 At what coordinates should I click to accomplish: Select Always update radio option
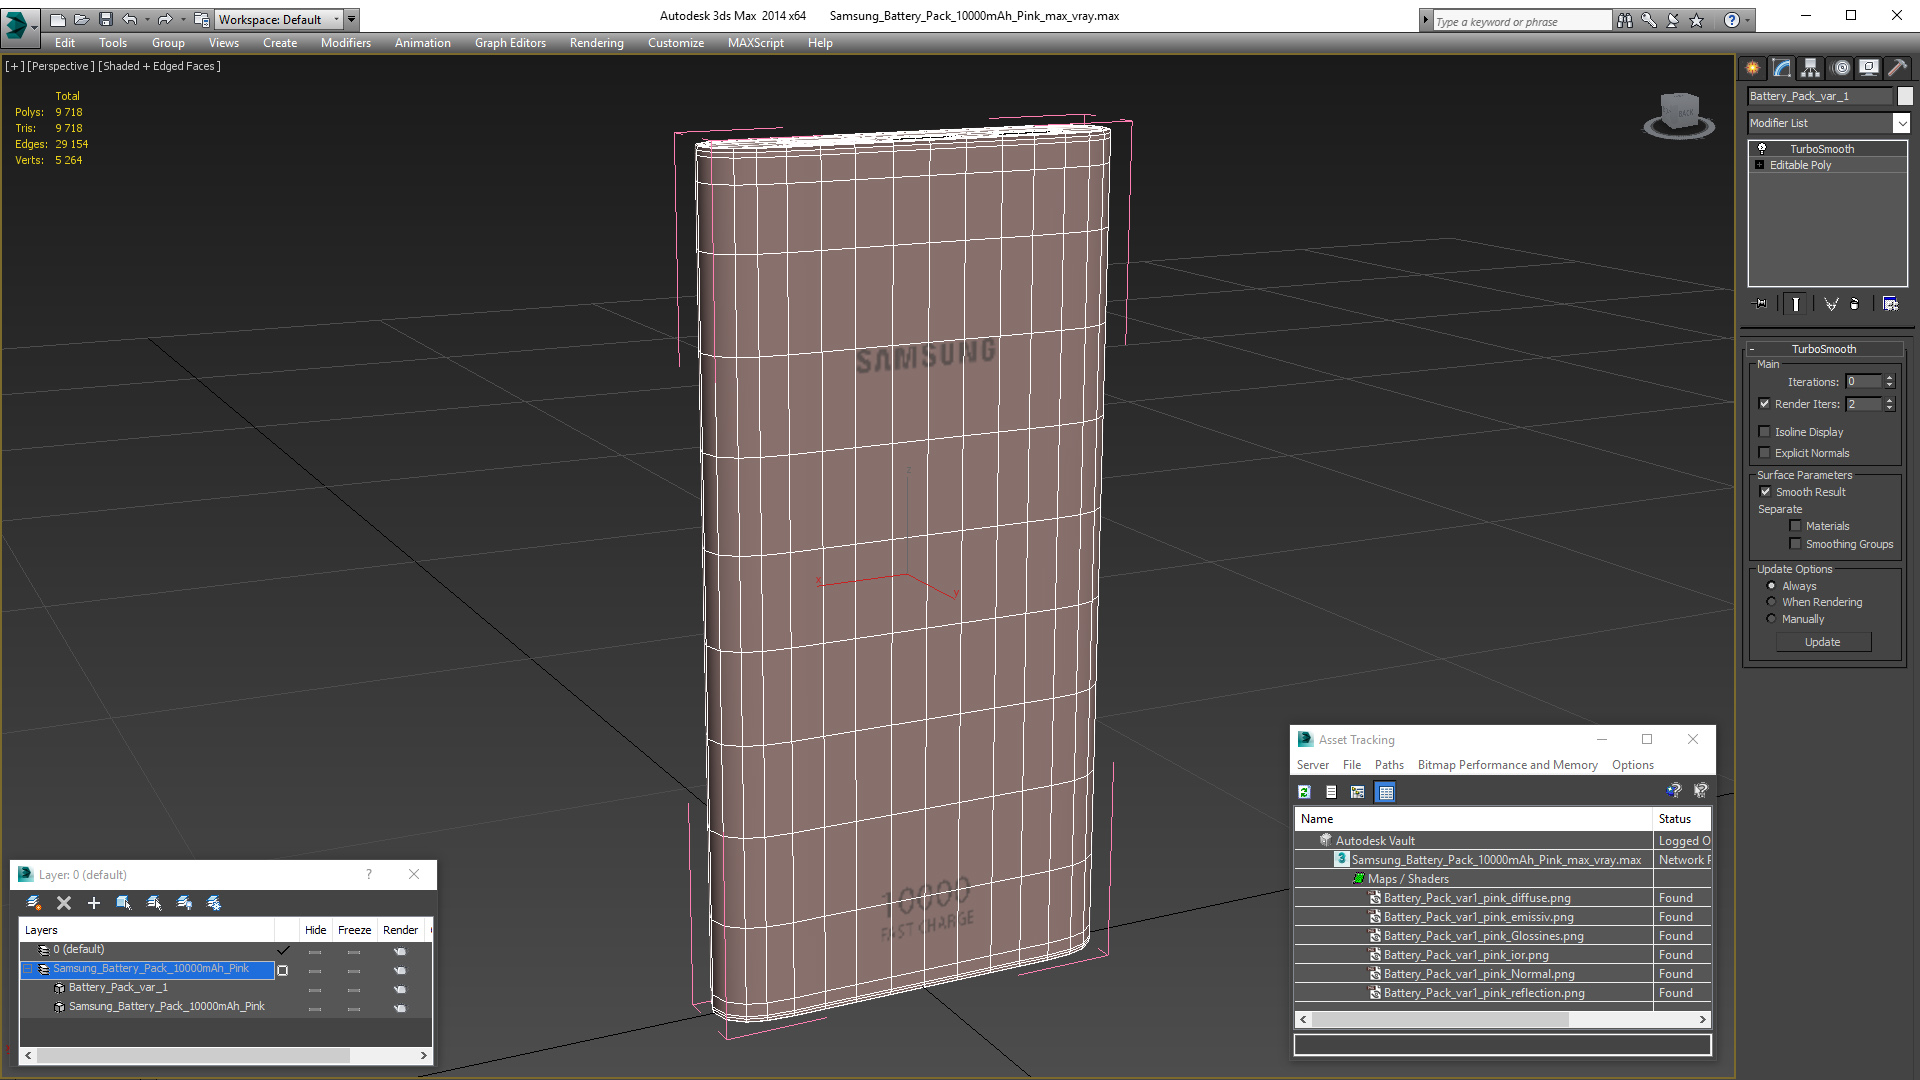tap(1771, 586)
